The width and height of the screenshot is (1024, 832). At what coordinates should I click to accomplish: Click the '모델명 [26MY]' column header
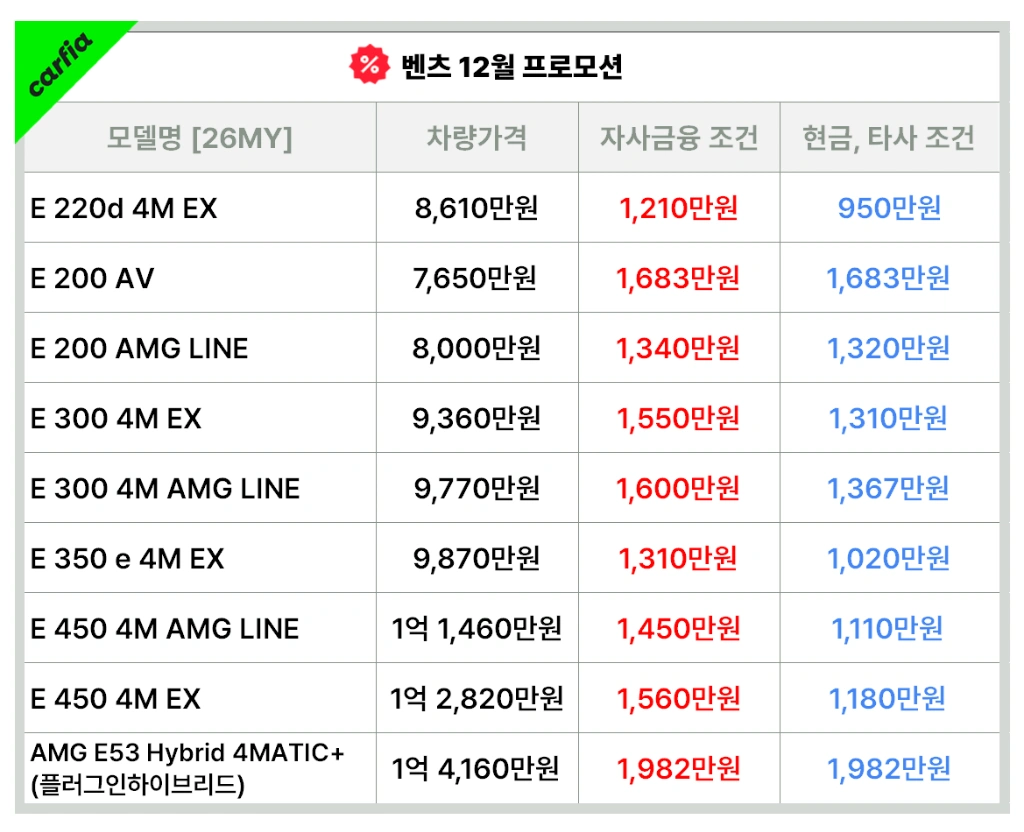pyautogui.click(x=200, y=138)
